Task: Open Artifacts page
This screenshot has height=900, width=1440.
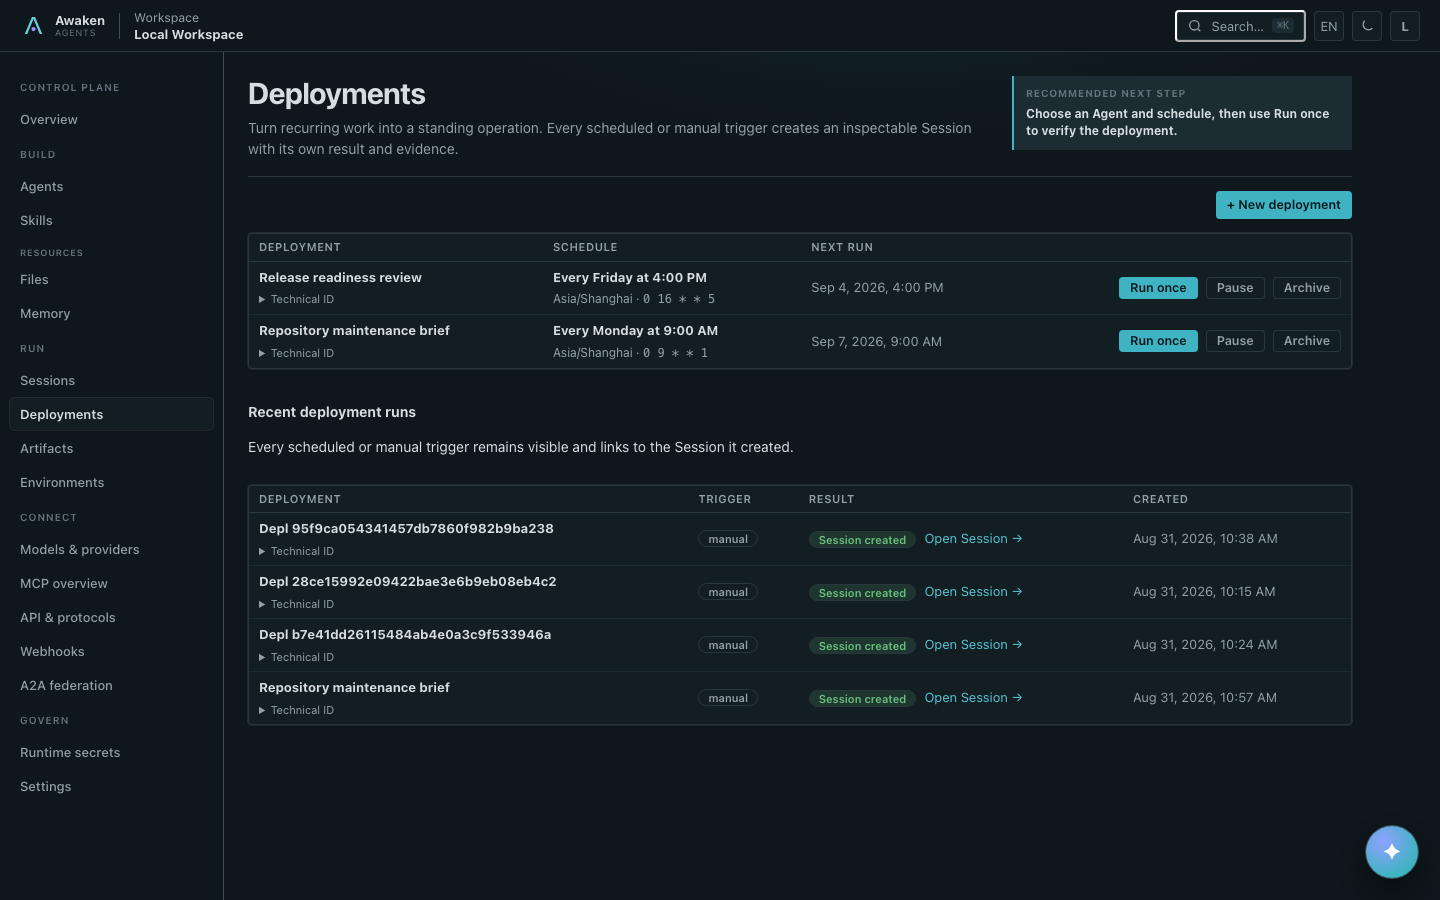Action: tap(111, 448)
